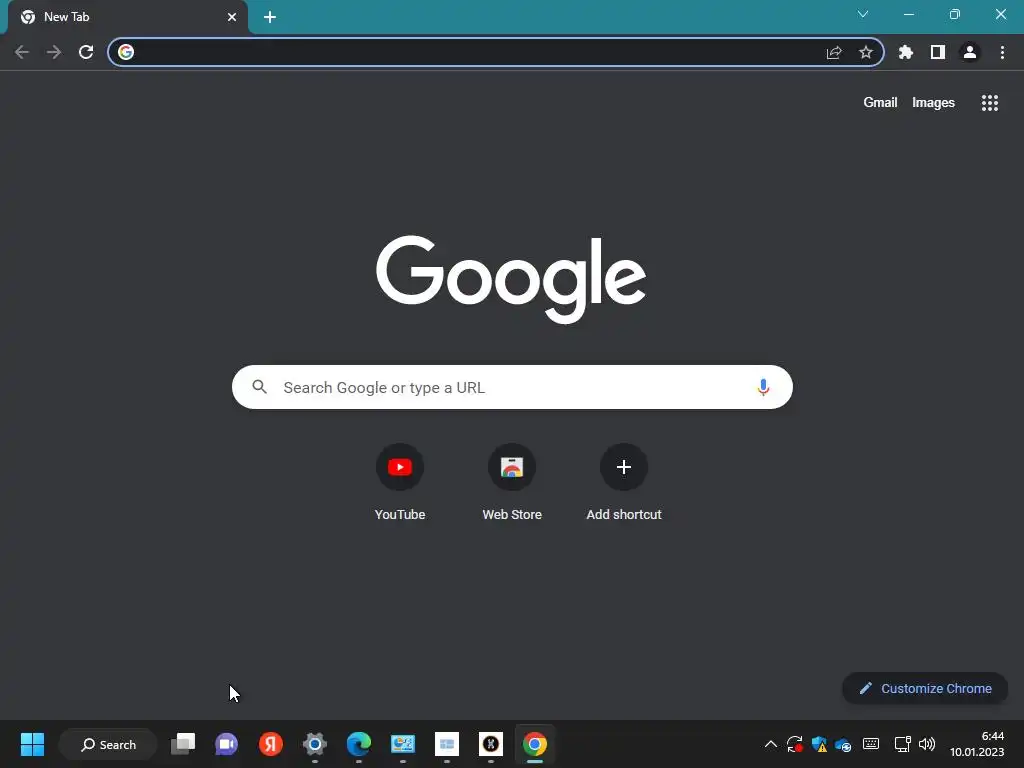Image resolution: width=1024 pixels, height=768 pixels.
Task: Open the Windows Start menu
Action: coord(32,744)
